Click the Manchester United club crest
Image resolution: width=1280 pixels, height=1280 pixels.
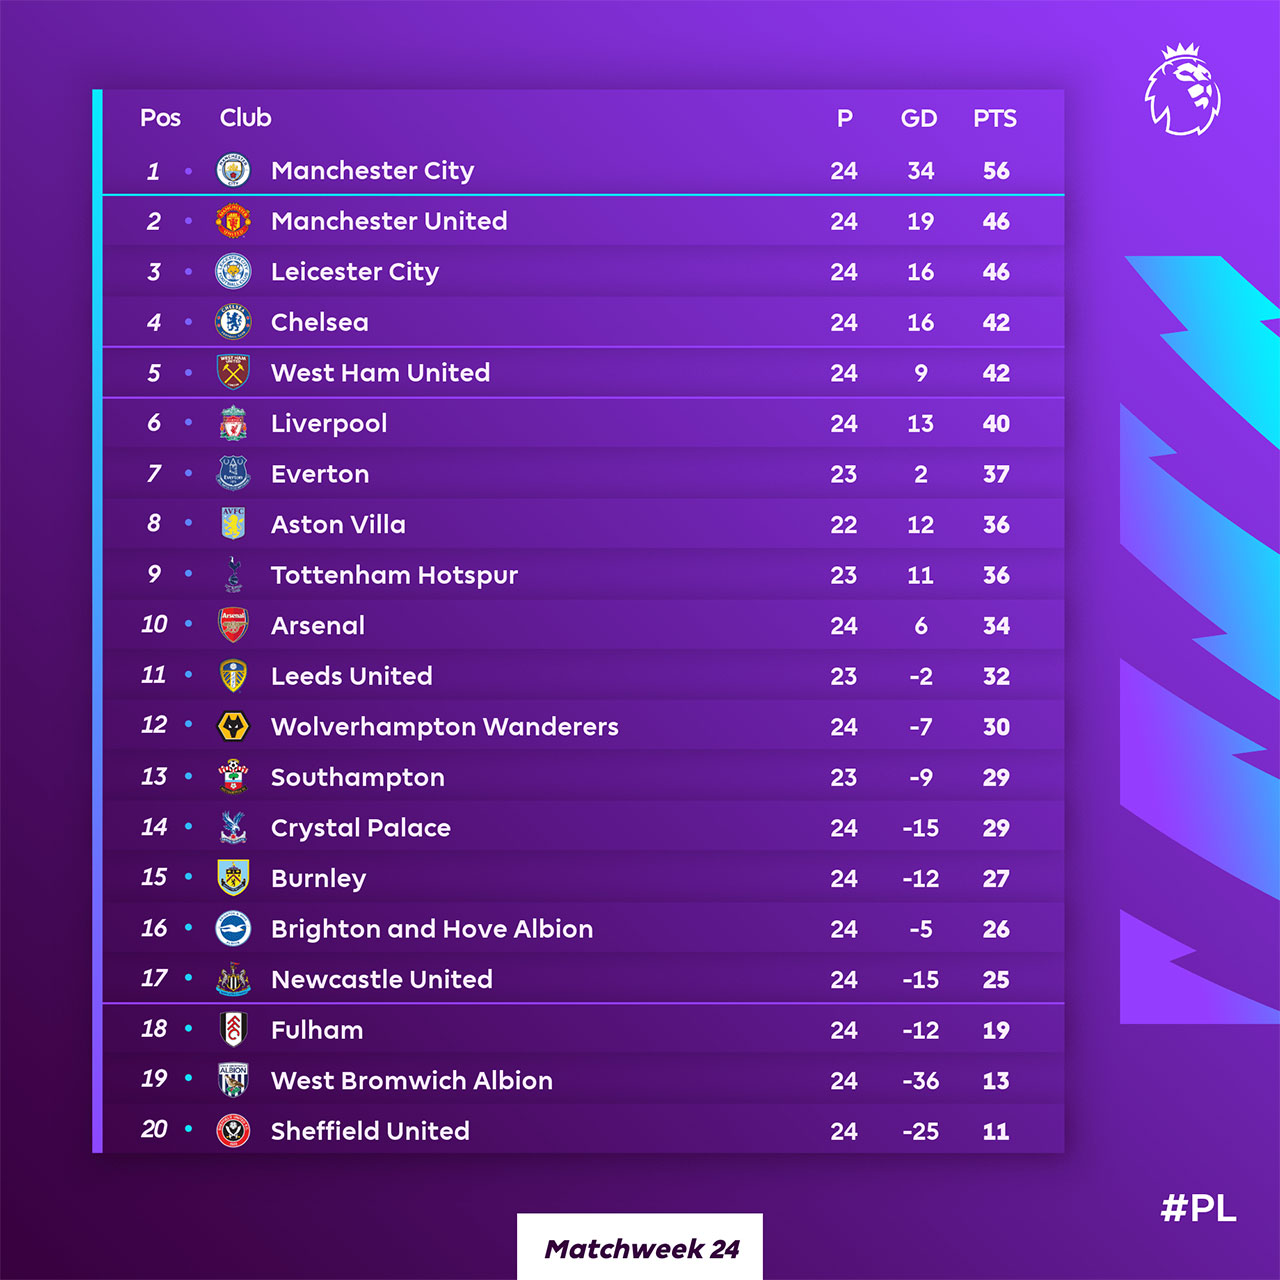click(233, 221)
